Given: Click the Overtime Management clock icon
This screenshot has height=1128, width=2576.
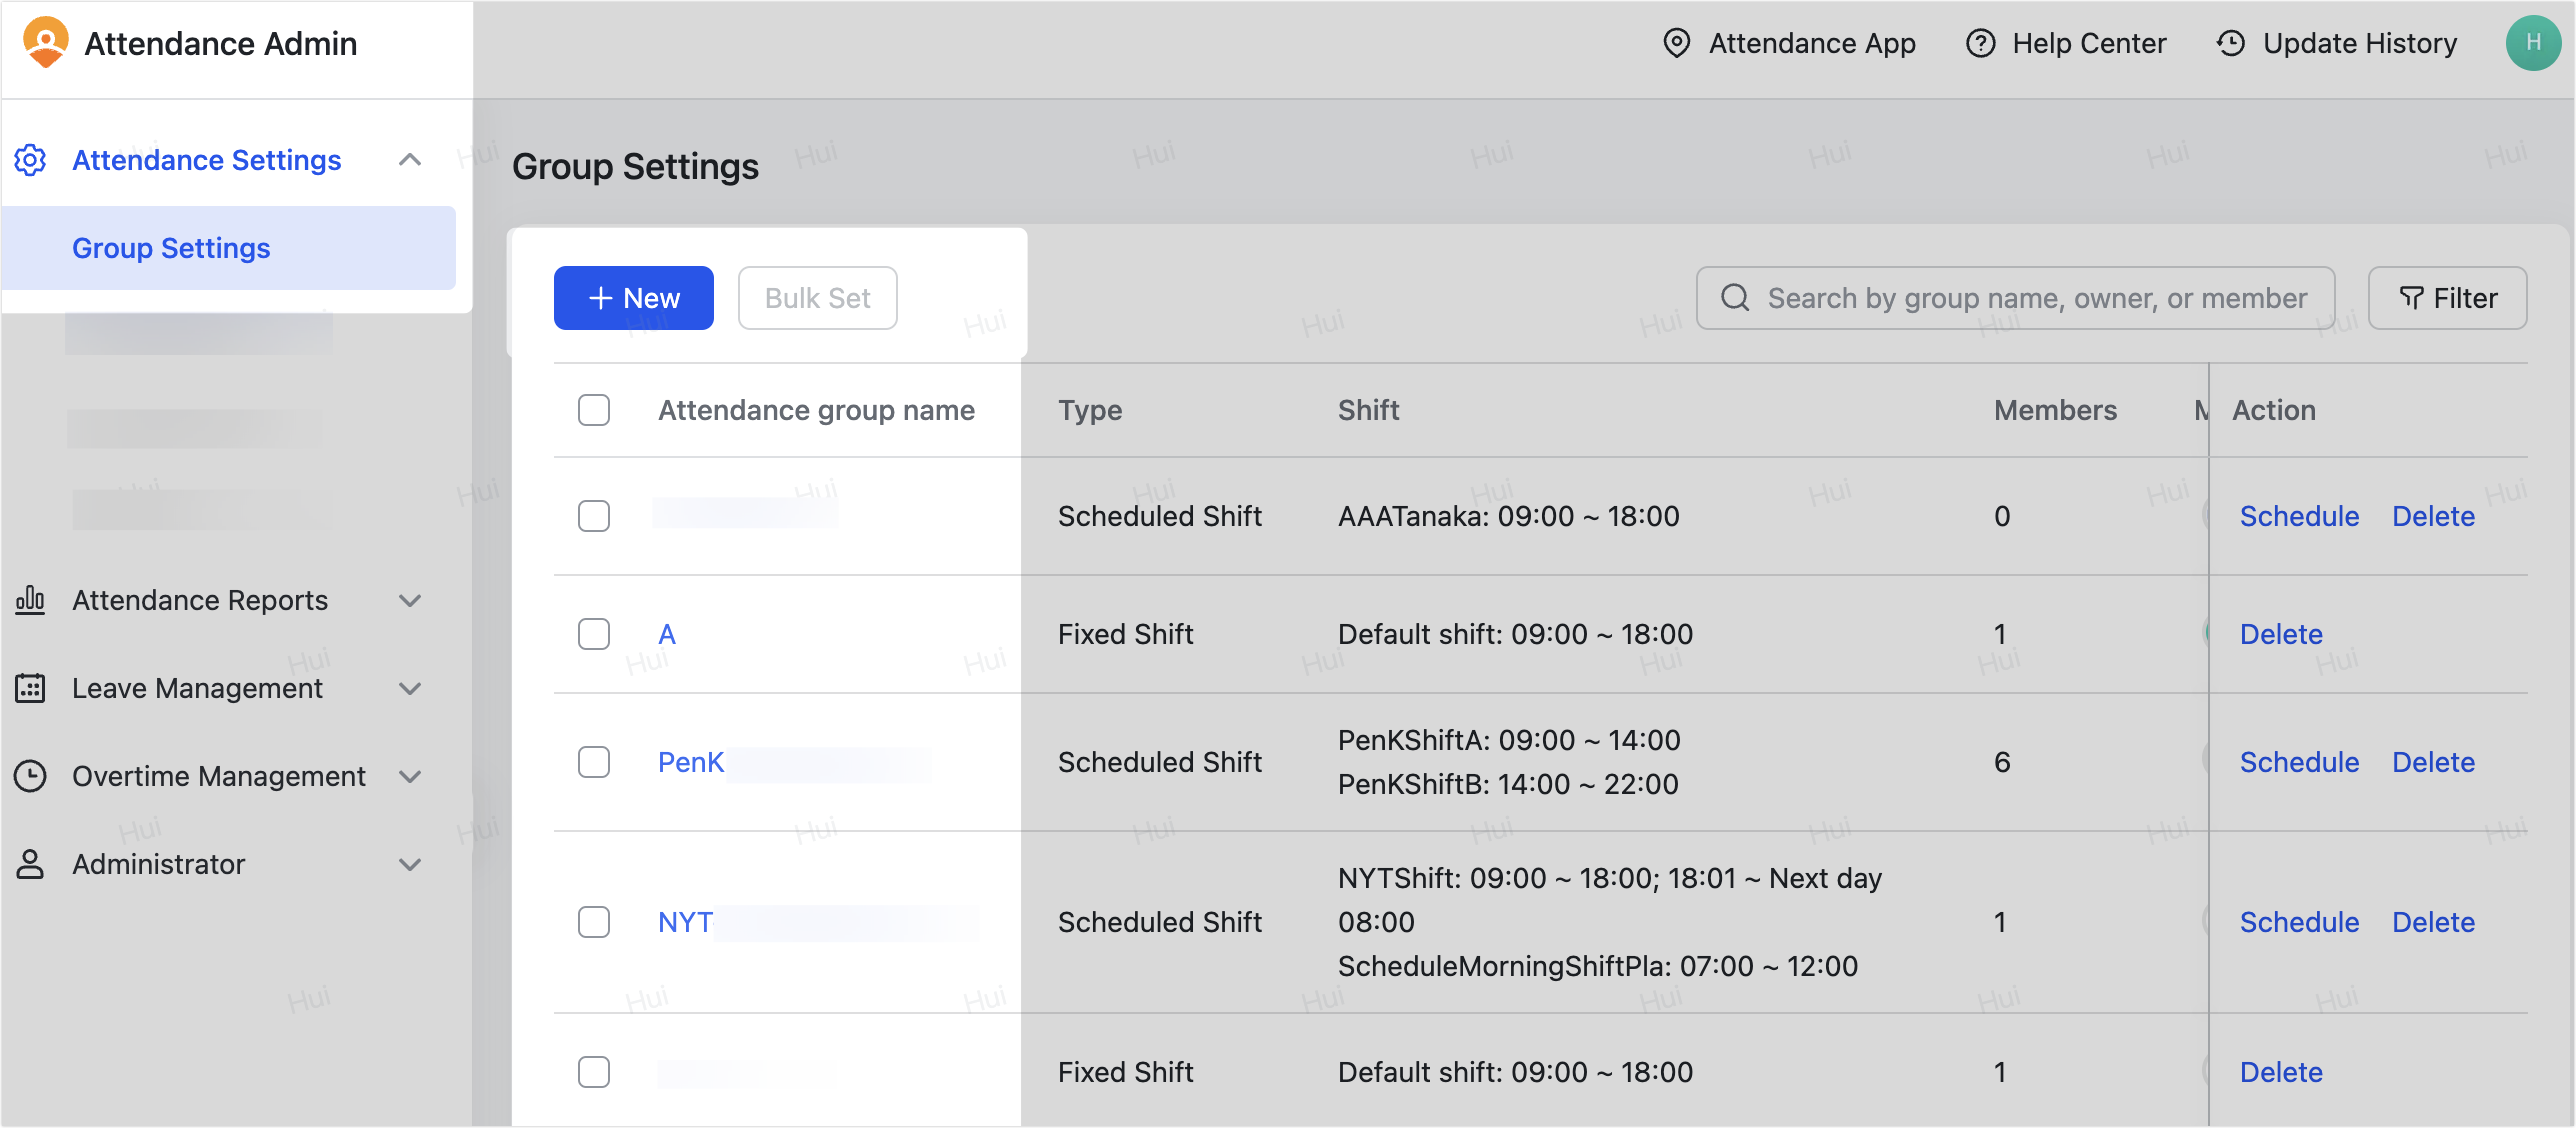Looking at the screenshot, I should click(30, 776).
